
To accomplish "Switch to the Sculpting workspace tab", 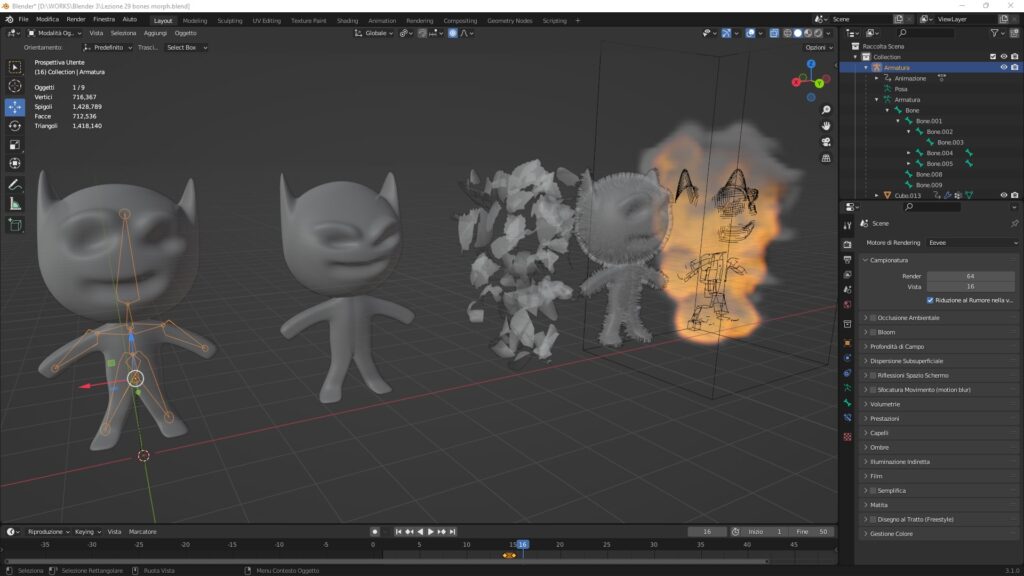I will tap(230, 21).
